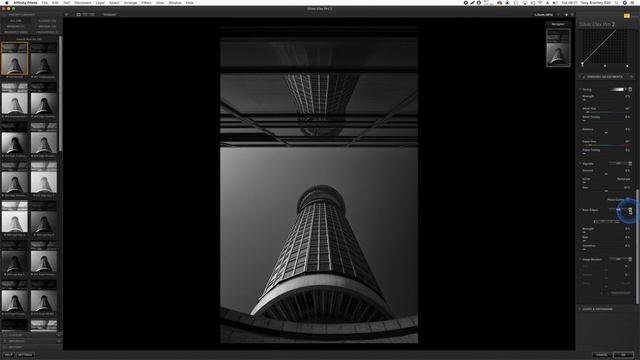The image size is (640, 360).
Task: Reset Finishing Adjustments with the arrow icon
Action: 631,77
